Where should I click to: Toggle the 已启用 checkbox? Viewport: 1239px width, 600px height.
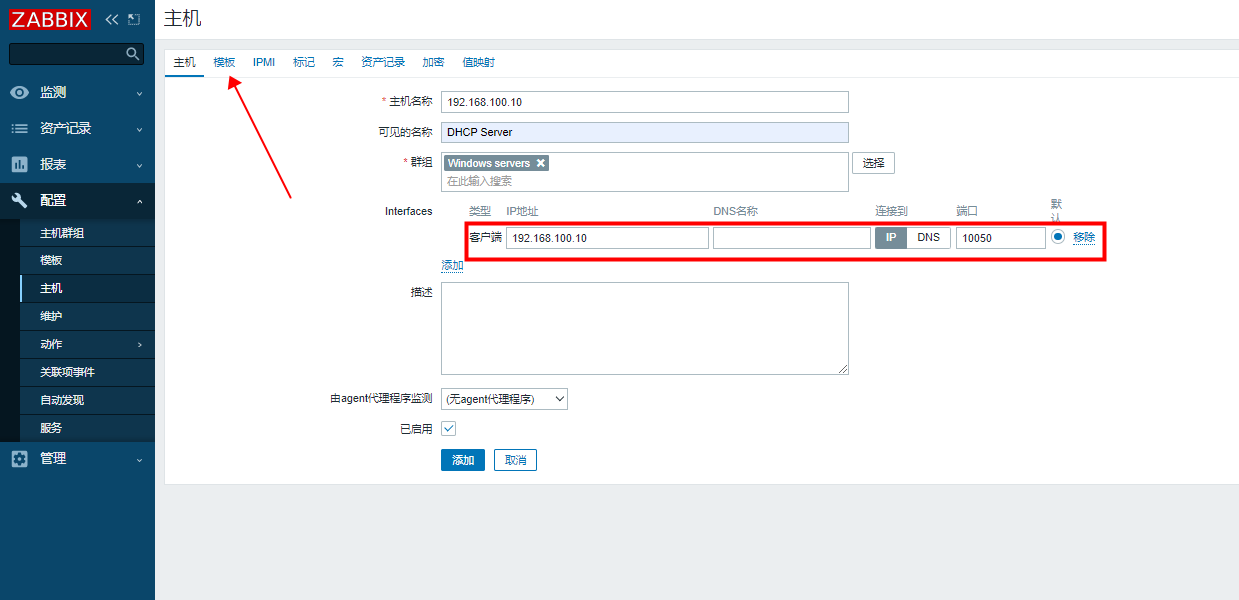[x=449, y=428]
